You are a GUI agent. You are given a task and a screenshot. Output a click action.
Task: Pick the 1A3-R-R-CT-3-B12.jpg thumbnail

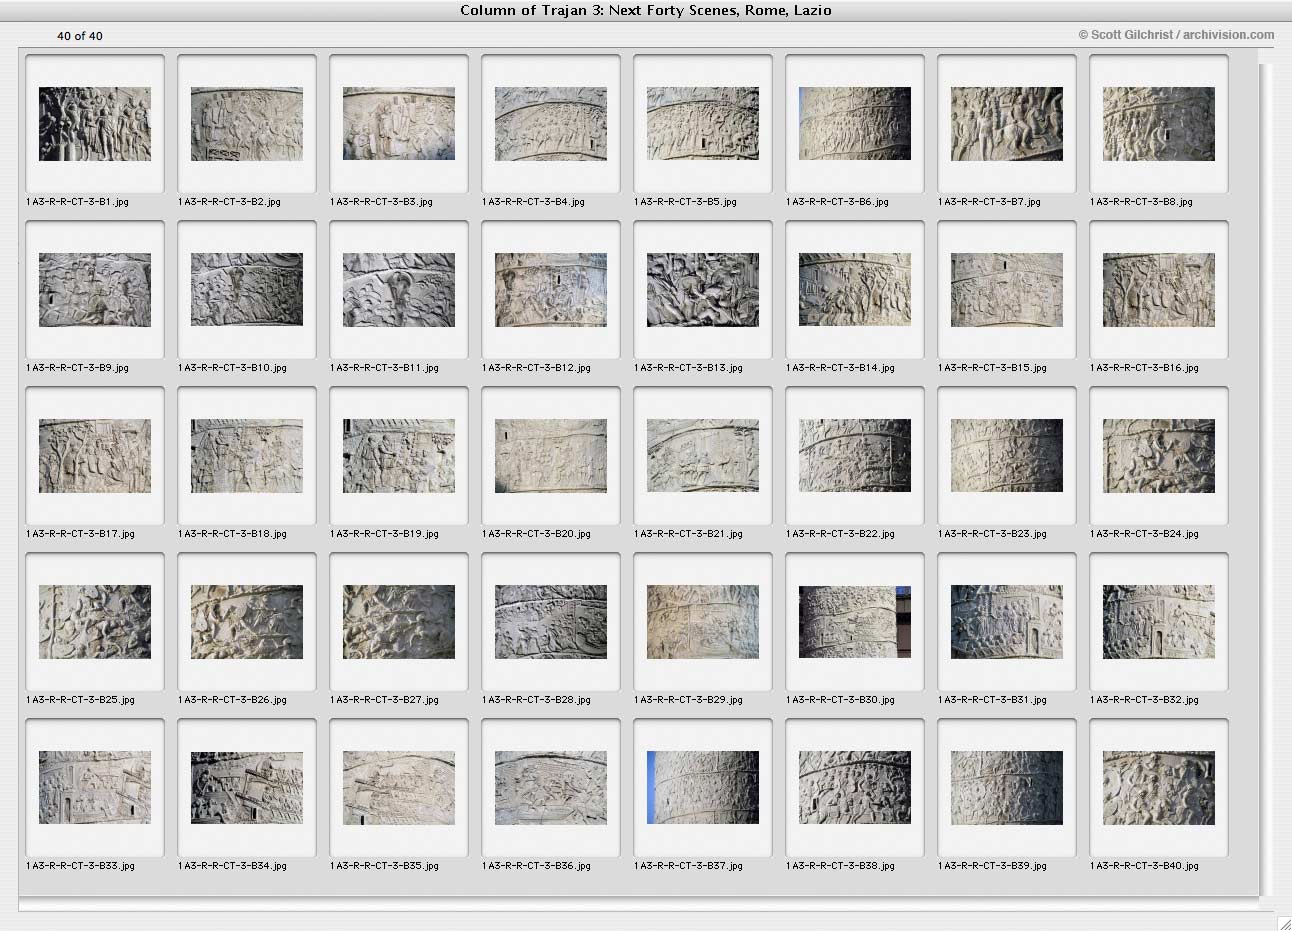click(551, 290)
